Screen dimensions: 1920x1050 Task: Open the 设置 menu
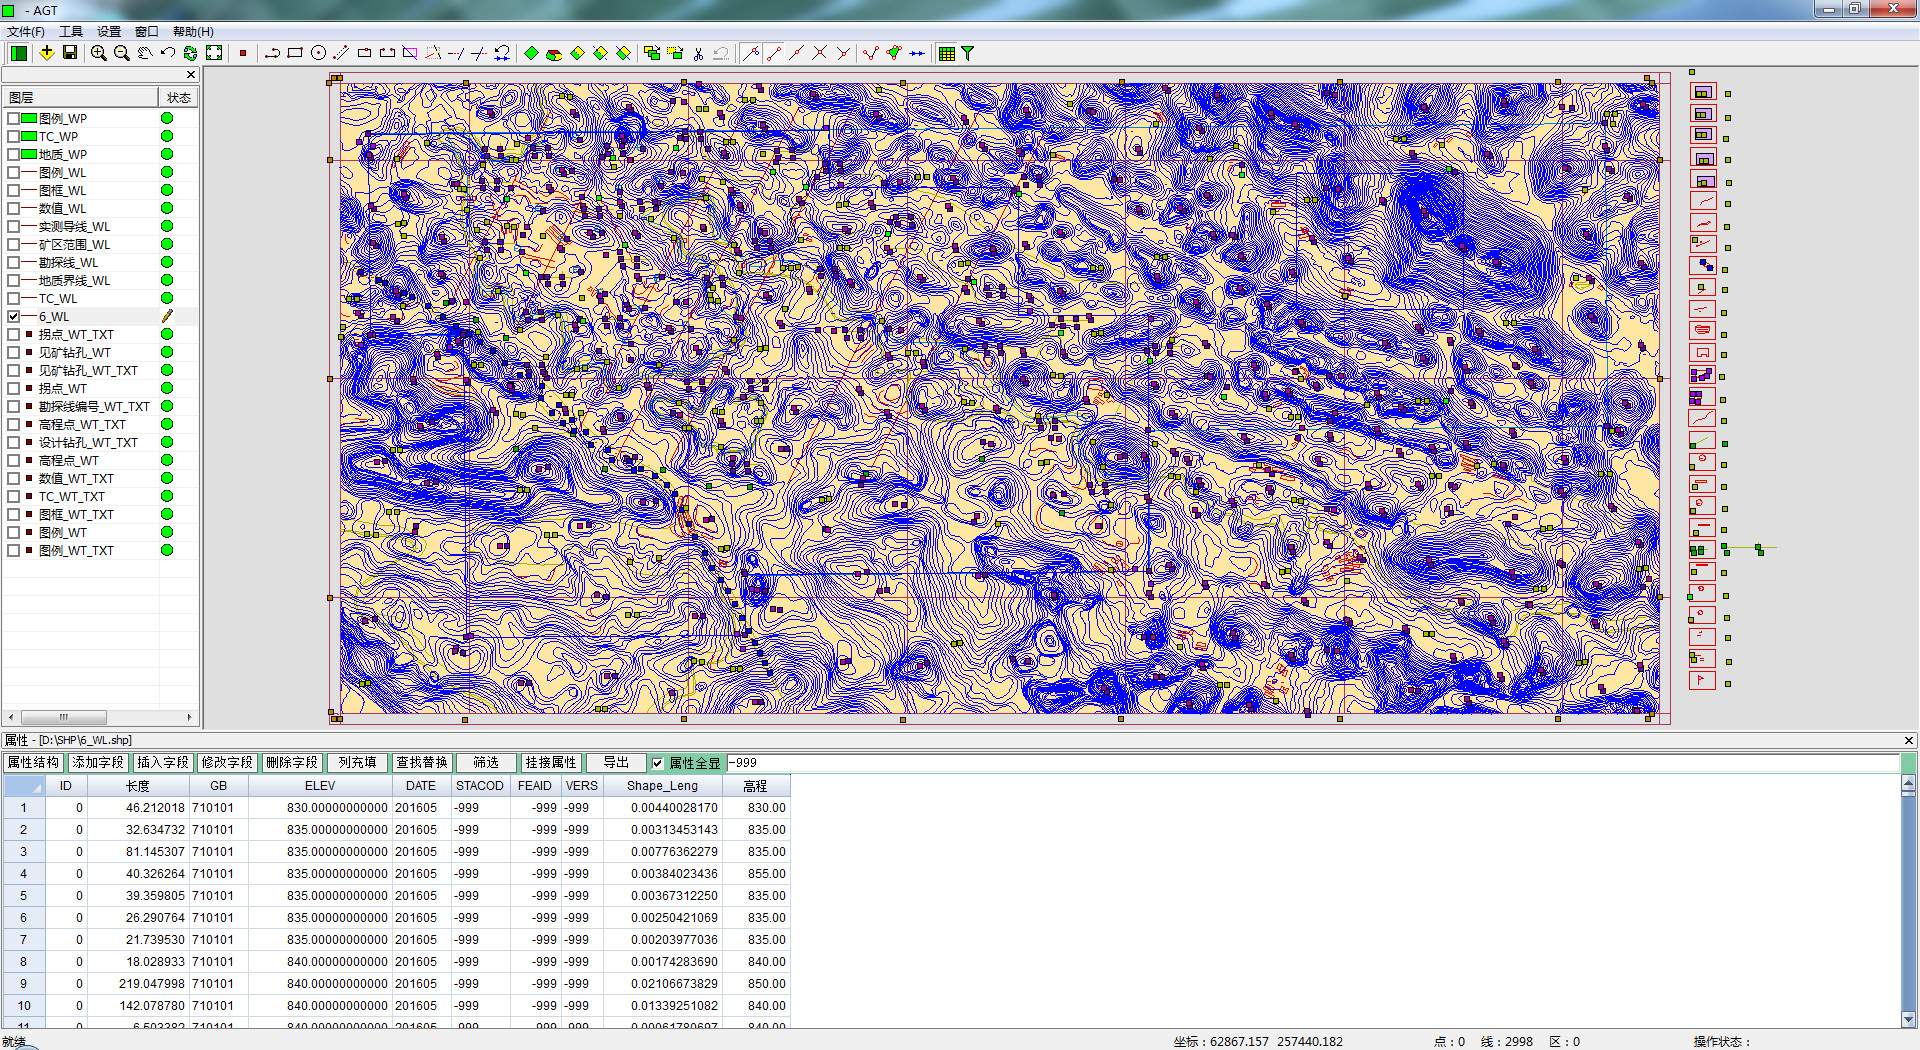pyautogui.click(x=109, y=31)
